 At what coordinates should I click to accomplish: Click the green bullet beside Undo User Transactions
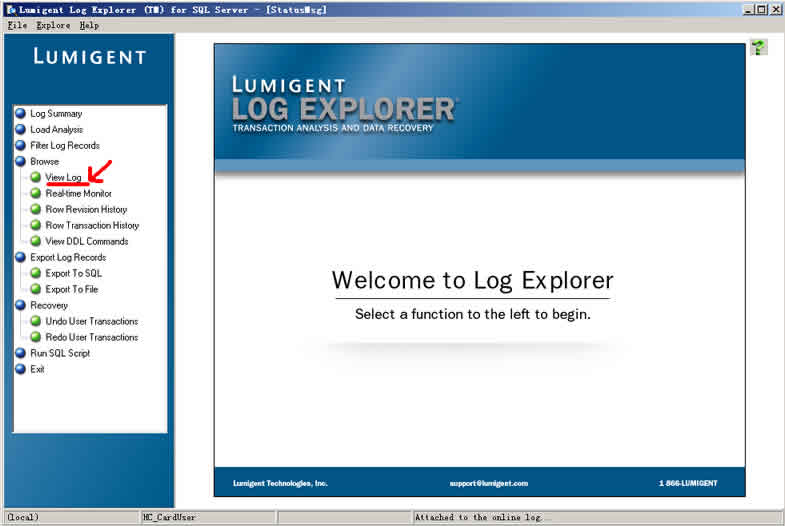coord(36,321)
